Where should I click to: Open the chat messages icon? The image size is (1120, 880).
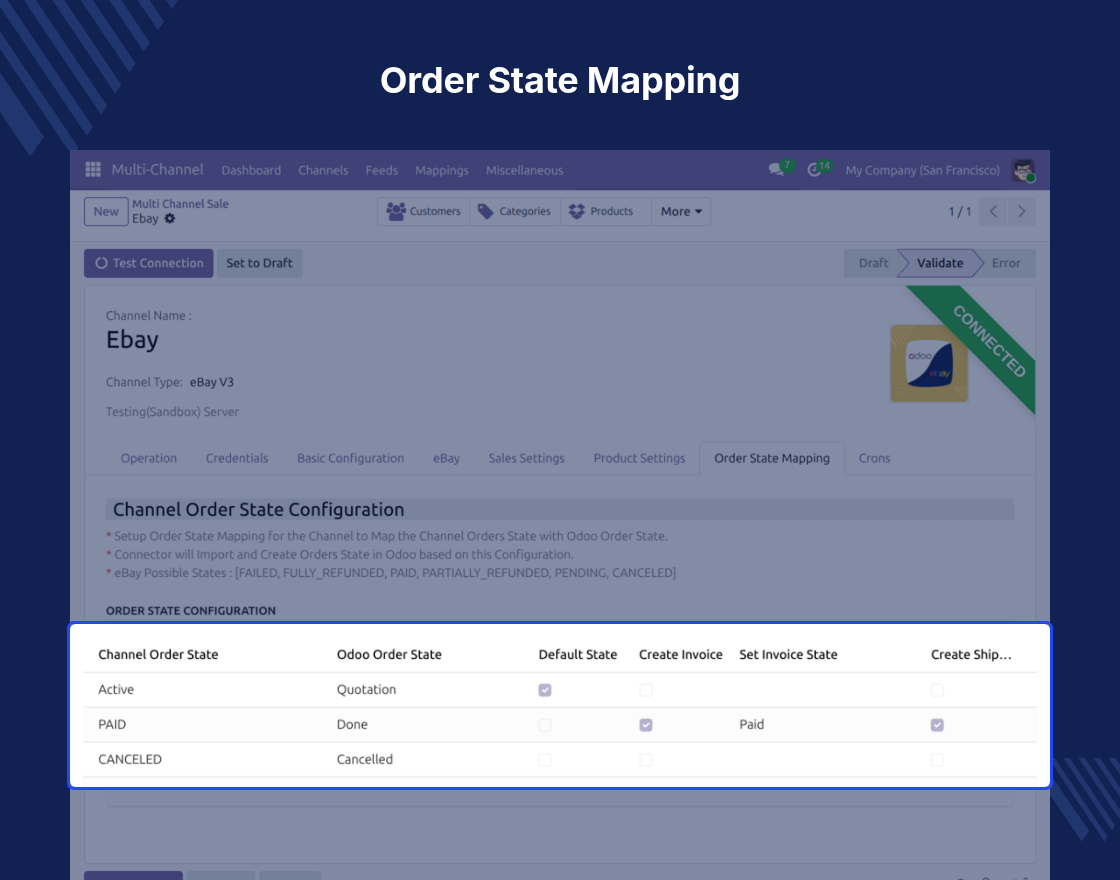(776, 169)
